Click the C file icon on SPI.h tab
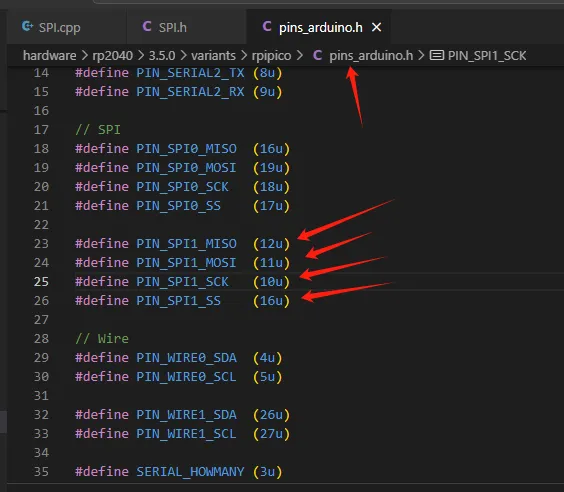 click(147, 27)
